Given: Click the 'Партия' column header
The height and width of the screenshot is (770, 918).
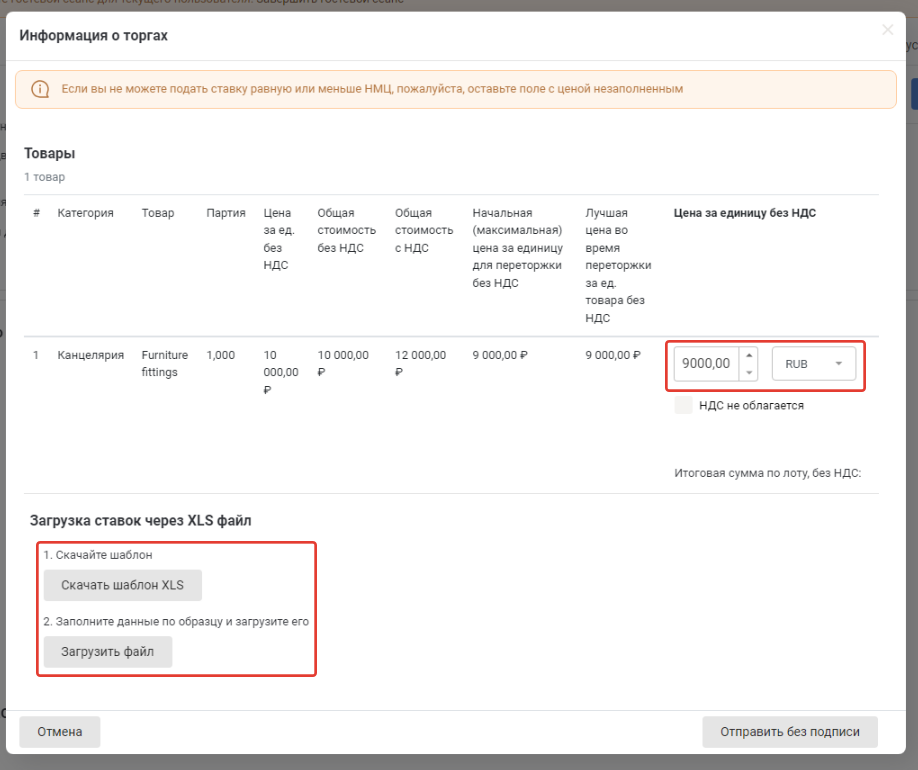Looking at the screenshot, I should [x=226, y=213].
